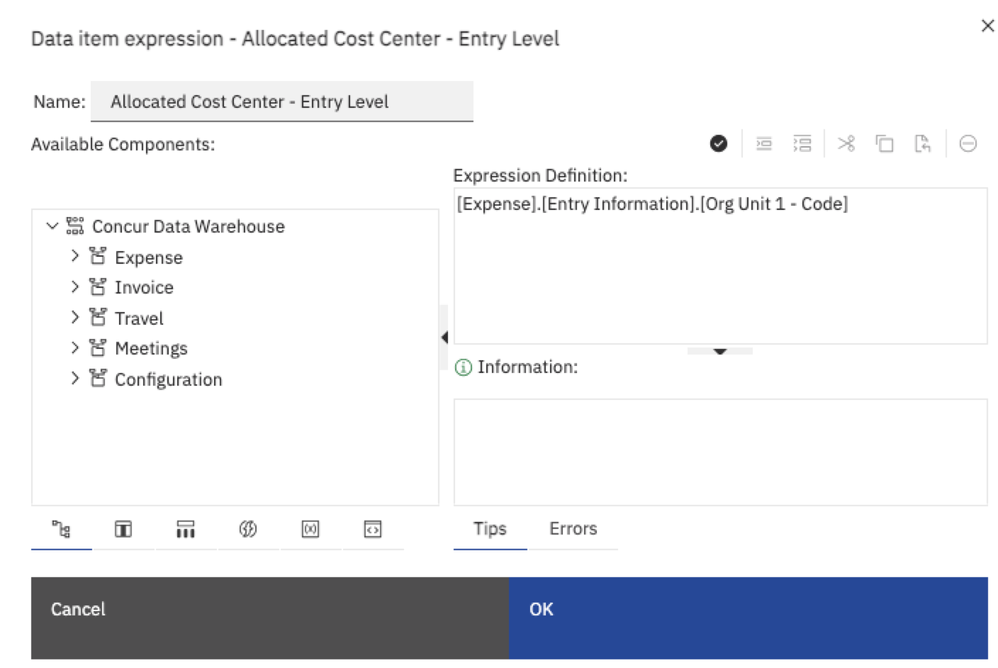Image resolution: width=998 pixels, height=668 pixels.
Task: Confirm with the OK button
Action: (748, 618)
